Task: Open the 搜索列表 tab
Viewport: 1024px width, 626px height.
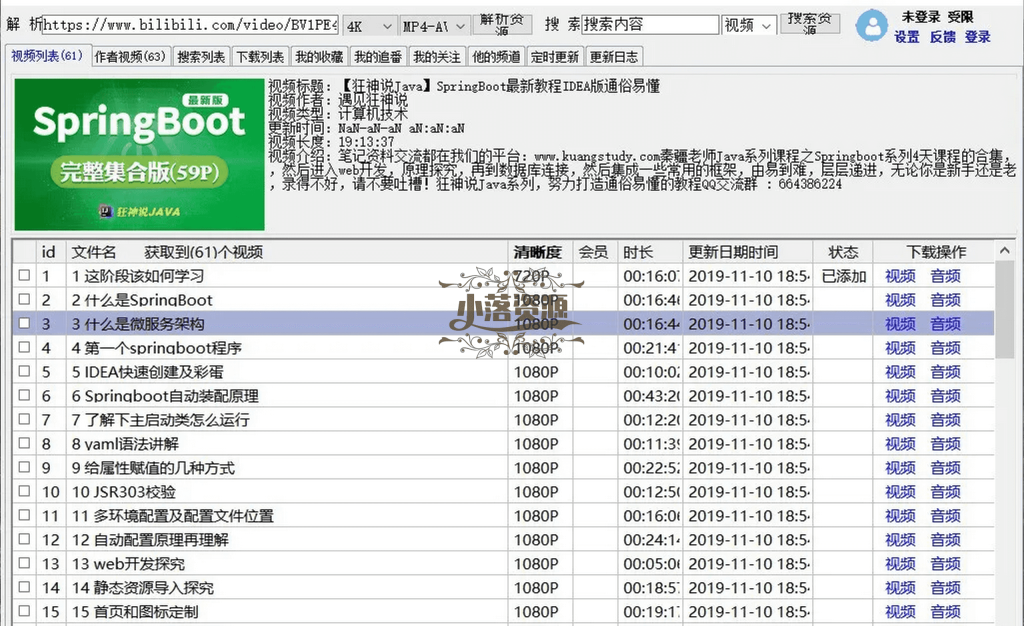Action: coord(200,57)
